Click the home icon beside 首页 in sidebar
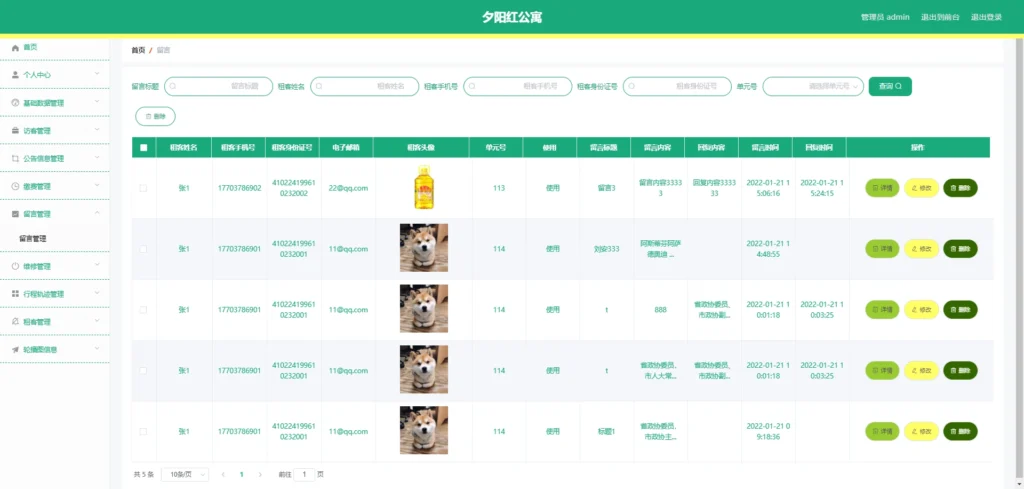The height and width of the screenshot is (489, 1024). (x=15, y=48)
